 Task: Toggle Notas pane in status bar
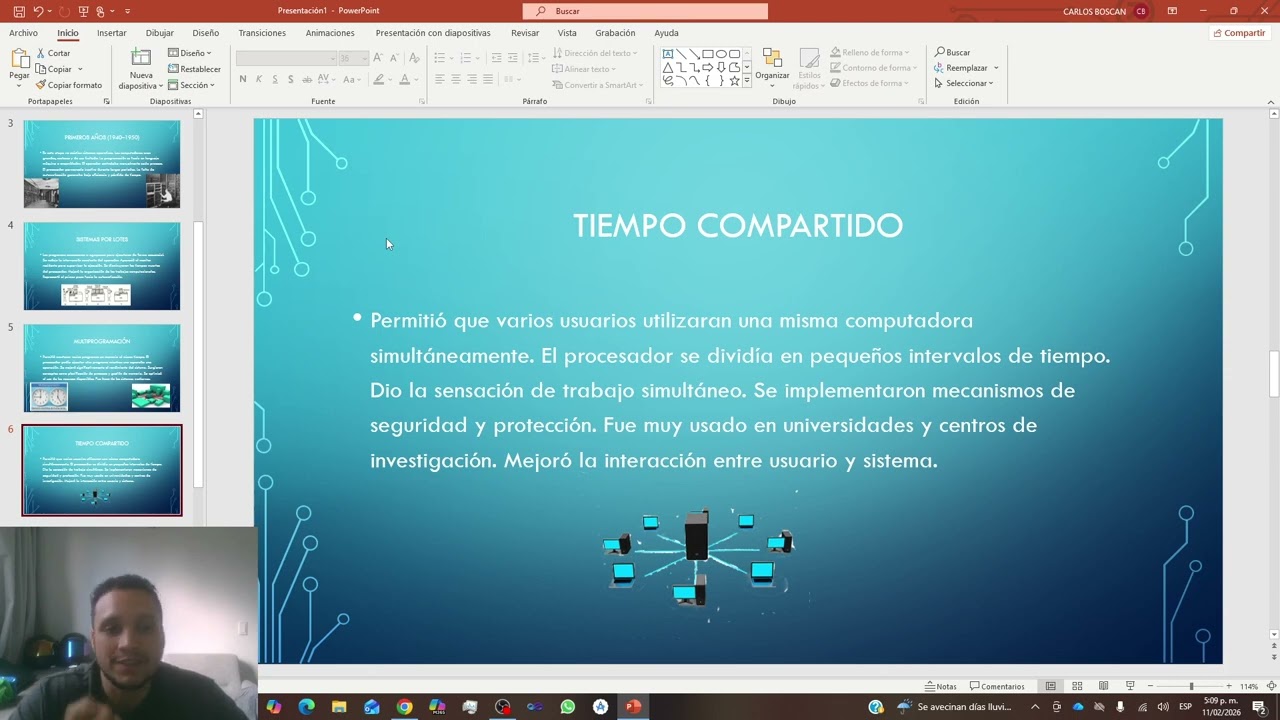(x=940, y=686)
